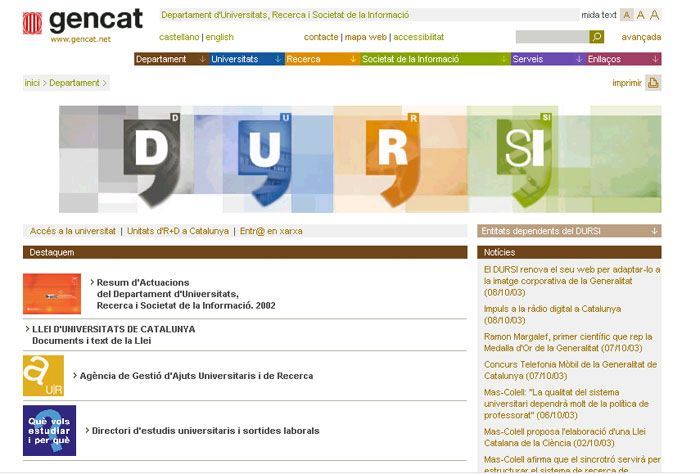Click the Notícies section header
The image size is (700, 474).
click(x=569, y=252)
